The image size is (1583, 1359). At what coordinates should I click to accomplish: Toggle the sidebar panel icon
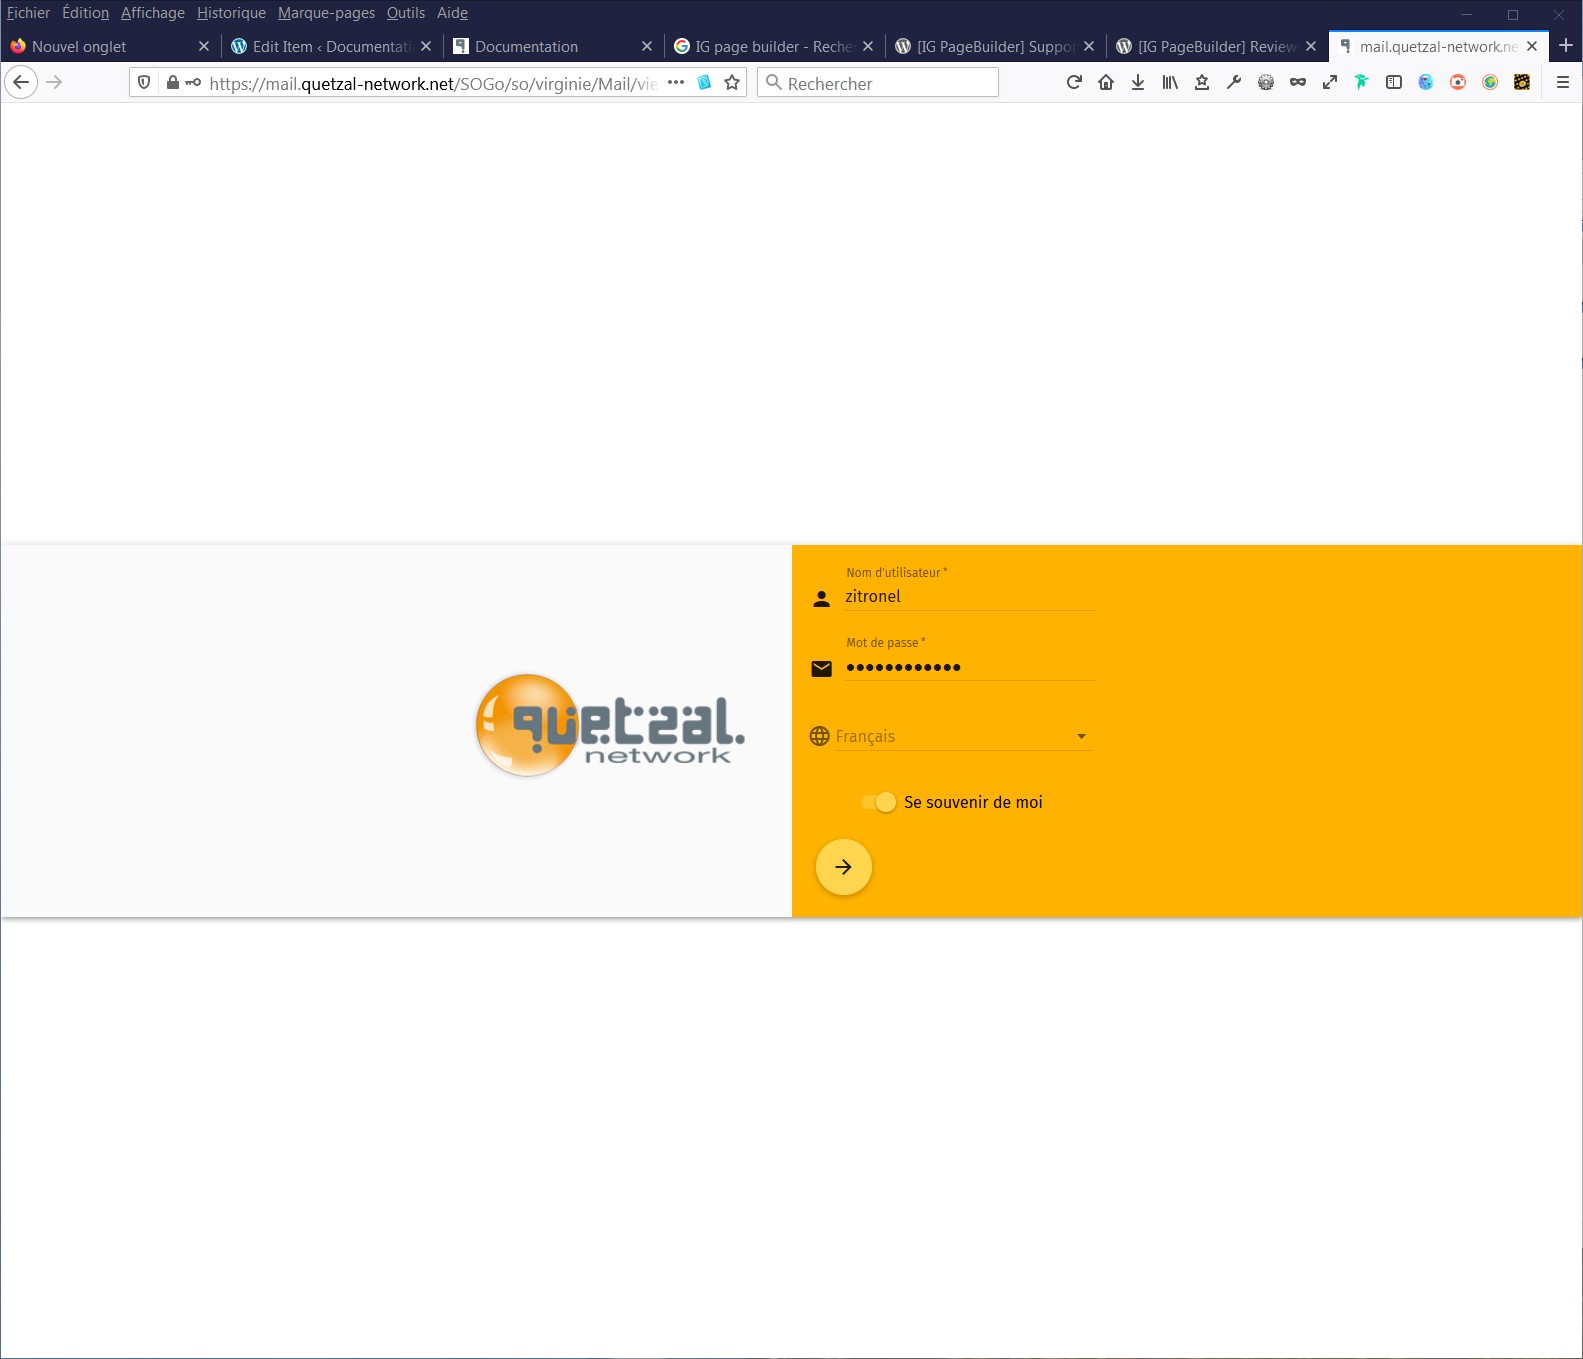[x=1394, y=83]
